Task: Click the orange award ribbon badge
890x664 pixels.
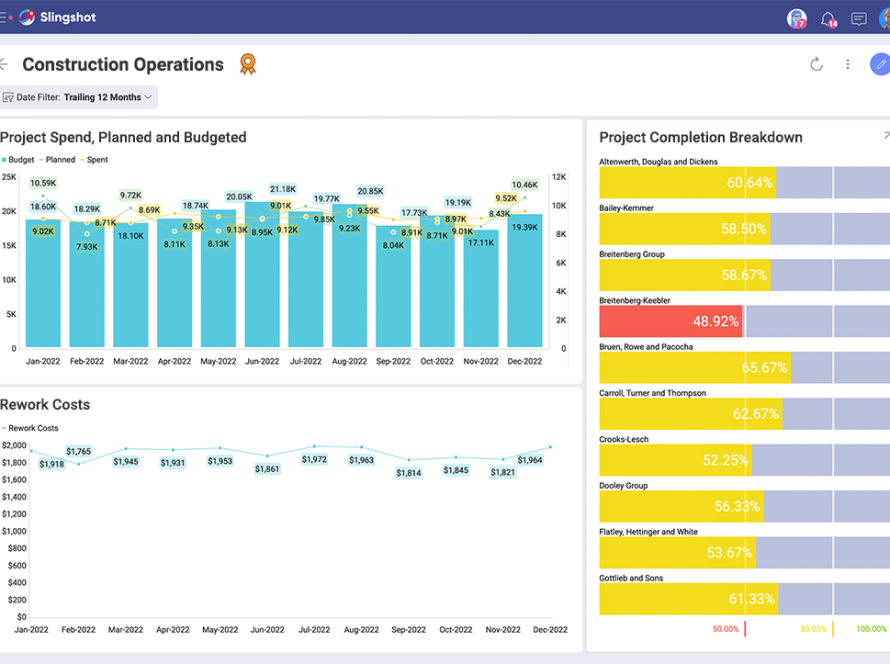Action: pos(247,64)
